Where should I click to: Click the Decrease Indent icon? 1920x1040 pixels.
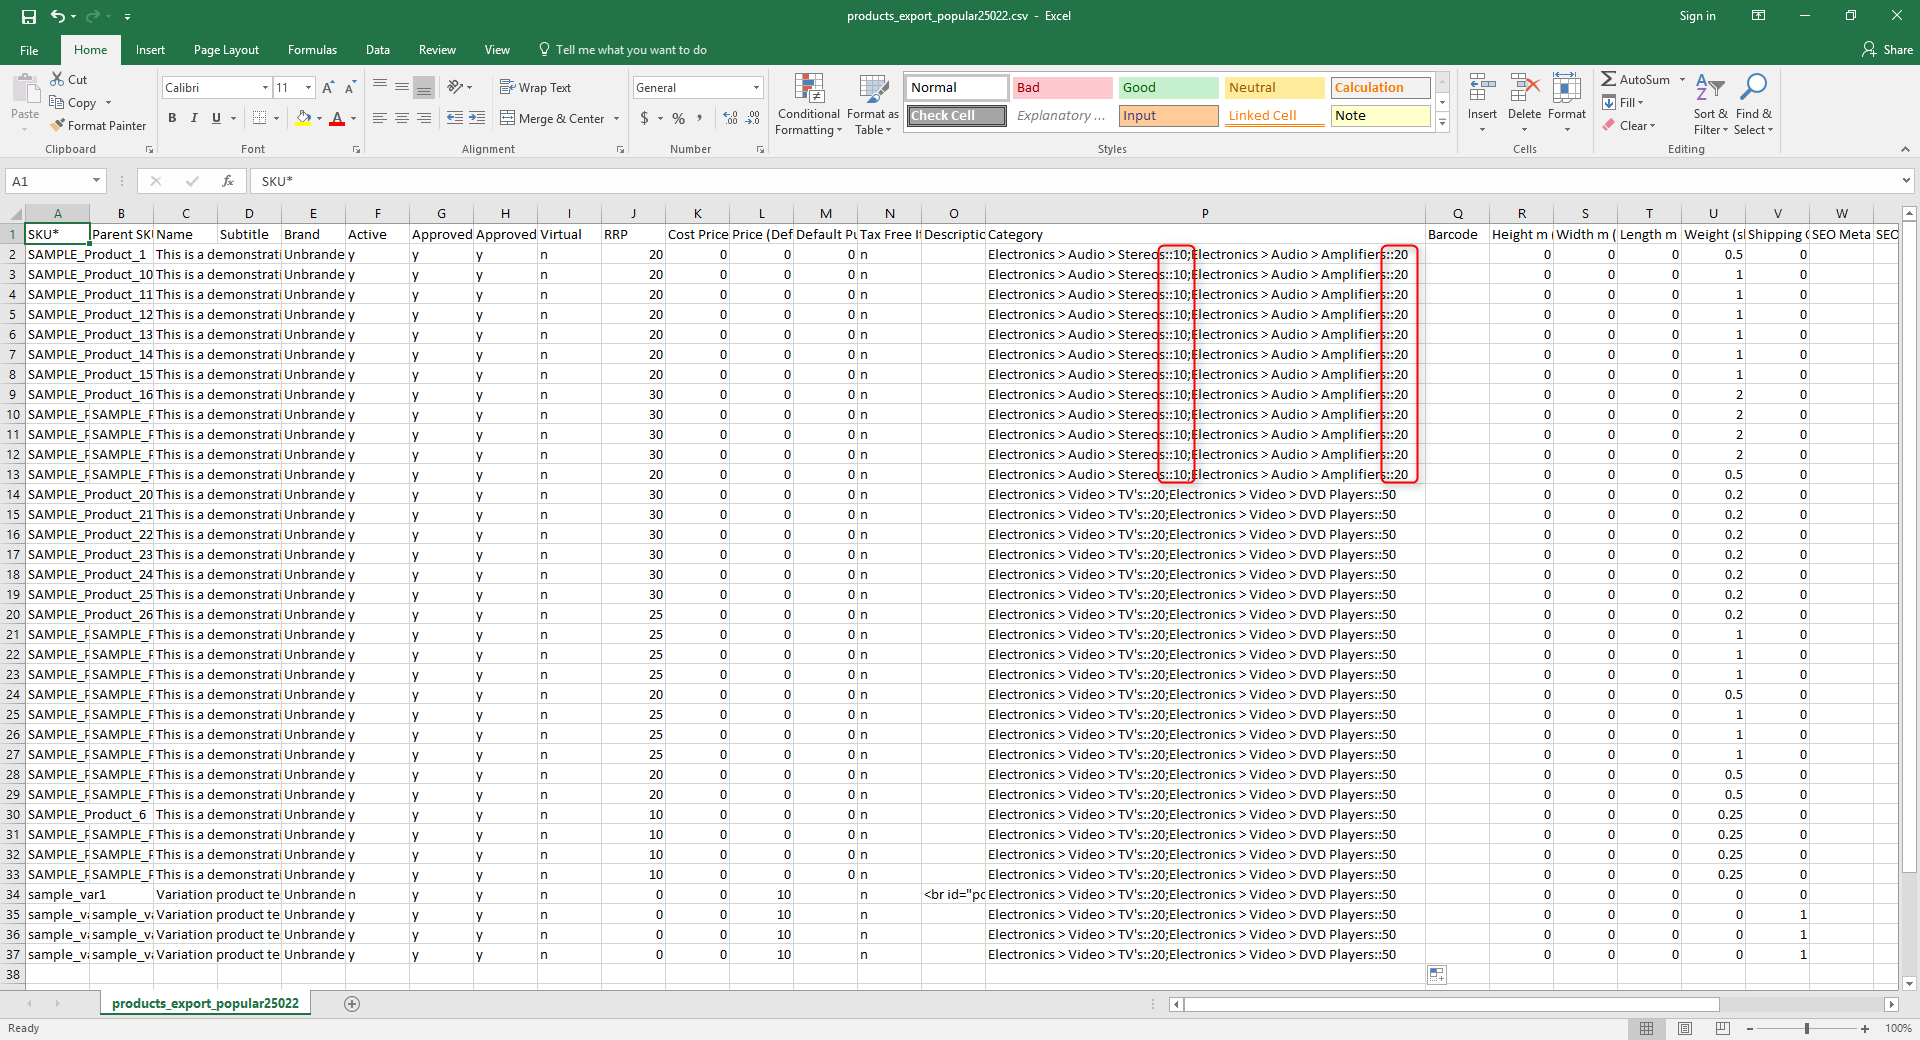click(455, 118)
